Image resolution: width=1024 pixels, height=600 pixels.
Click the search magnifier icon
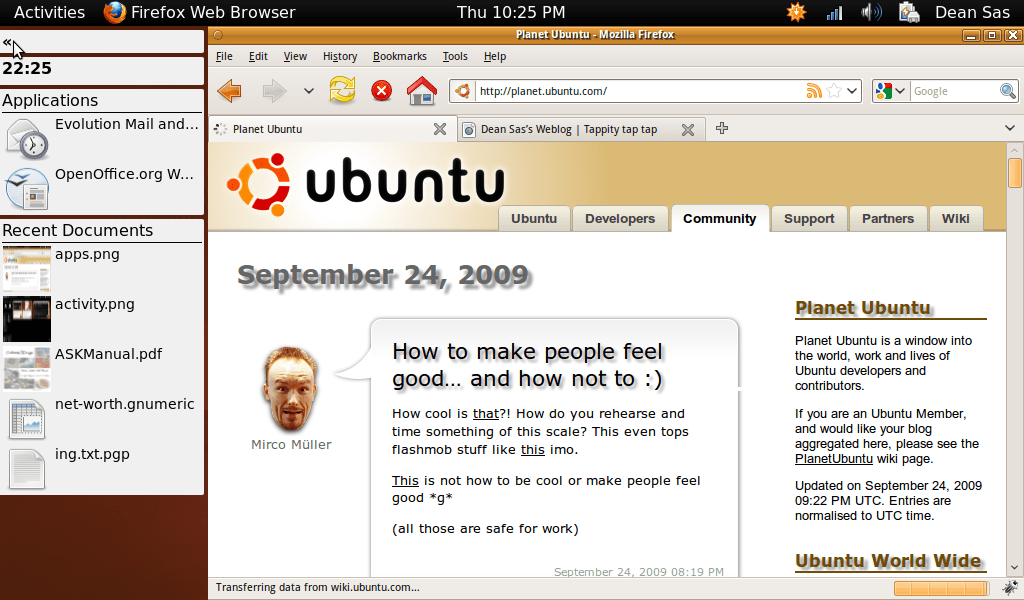point(1008,91)
